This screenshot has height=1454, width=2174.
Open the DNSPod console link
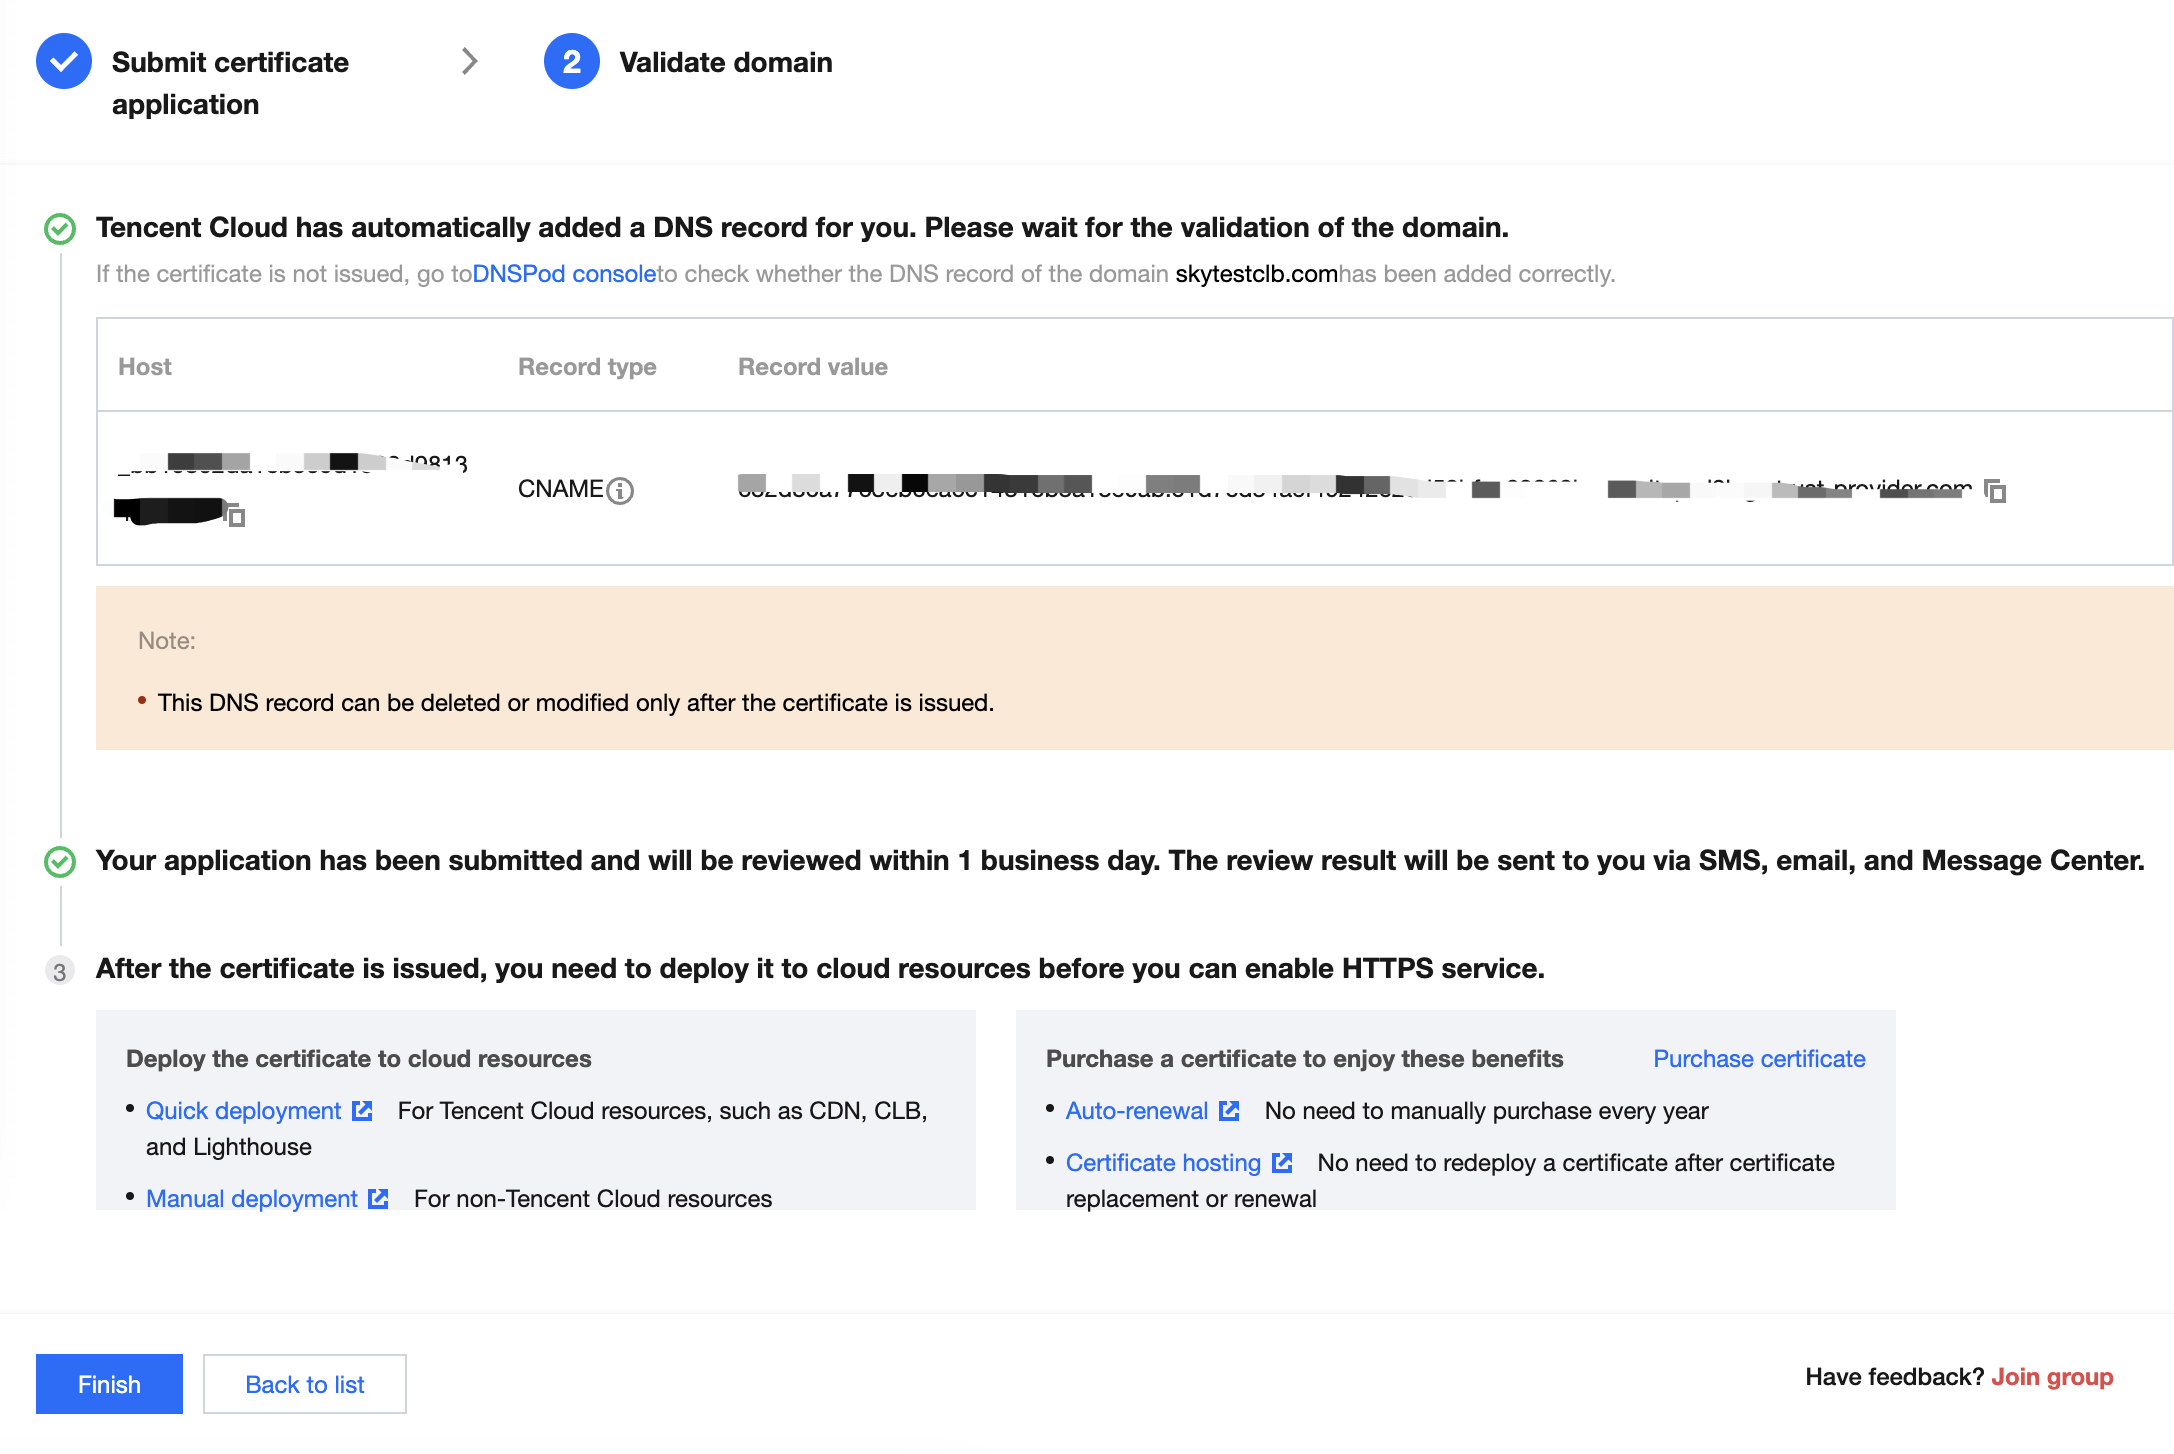pyautogui.click(x=564, y=274)
